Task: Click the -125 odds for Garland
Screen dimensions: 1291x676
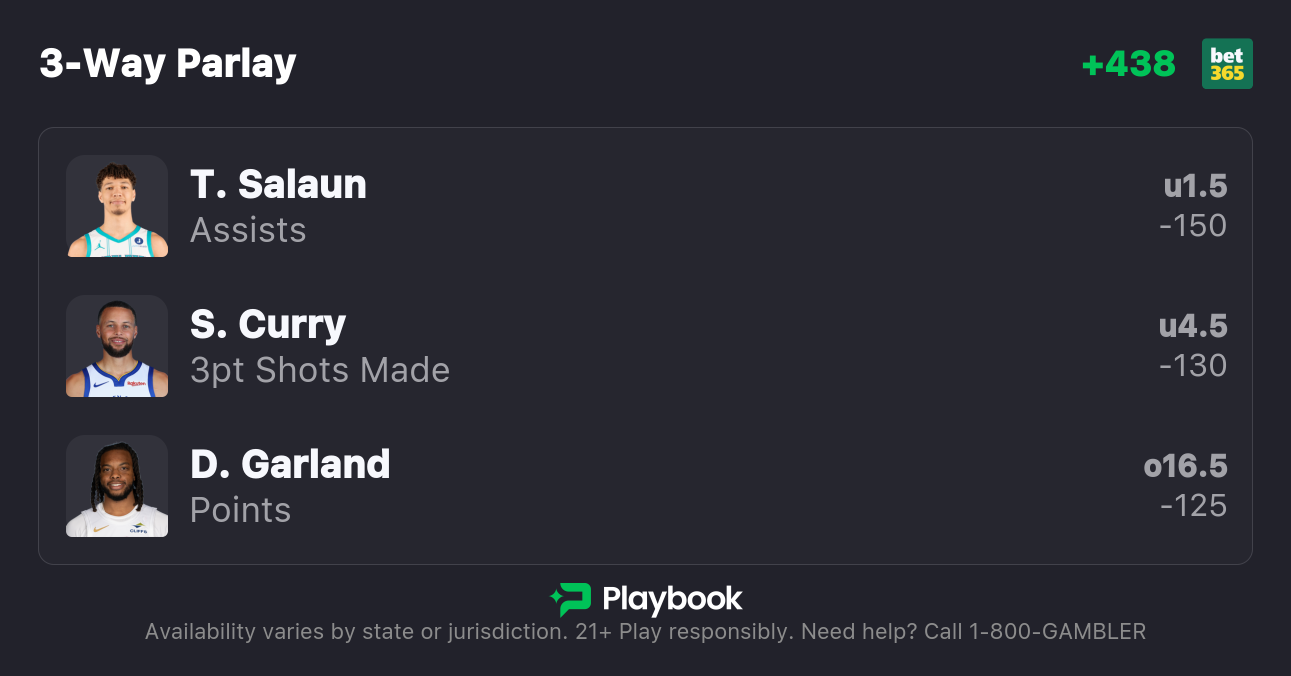Action: 1193,506
